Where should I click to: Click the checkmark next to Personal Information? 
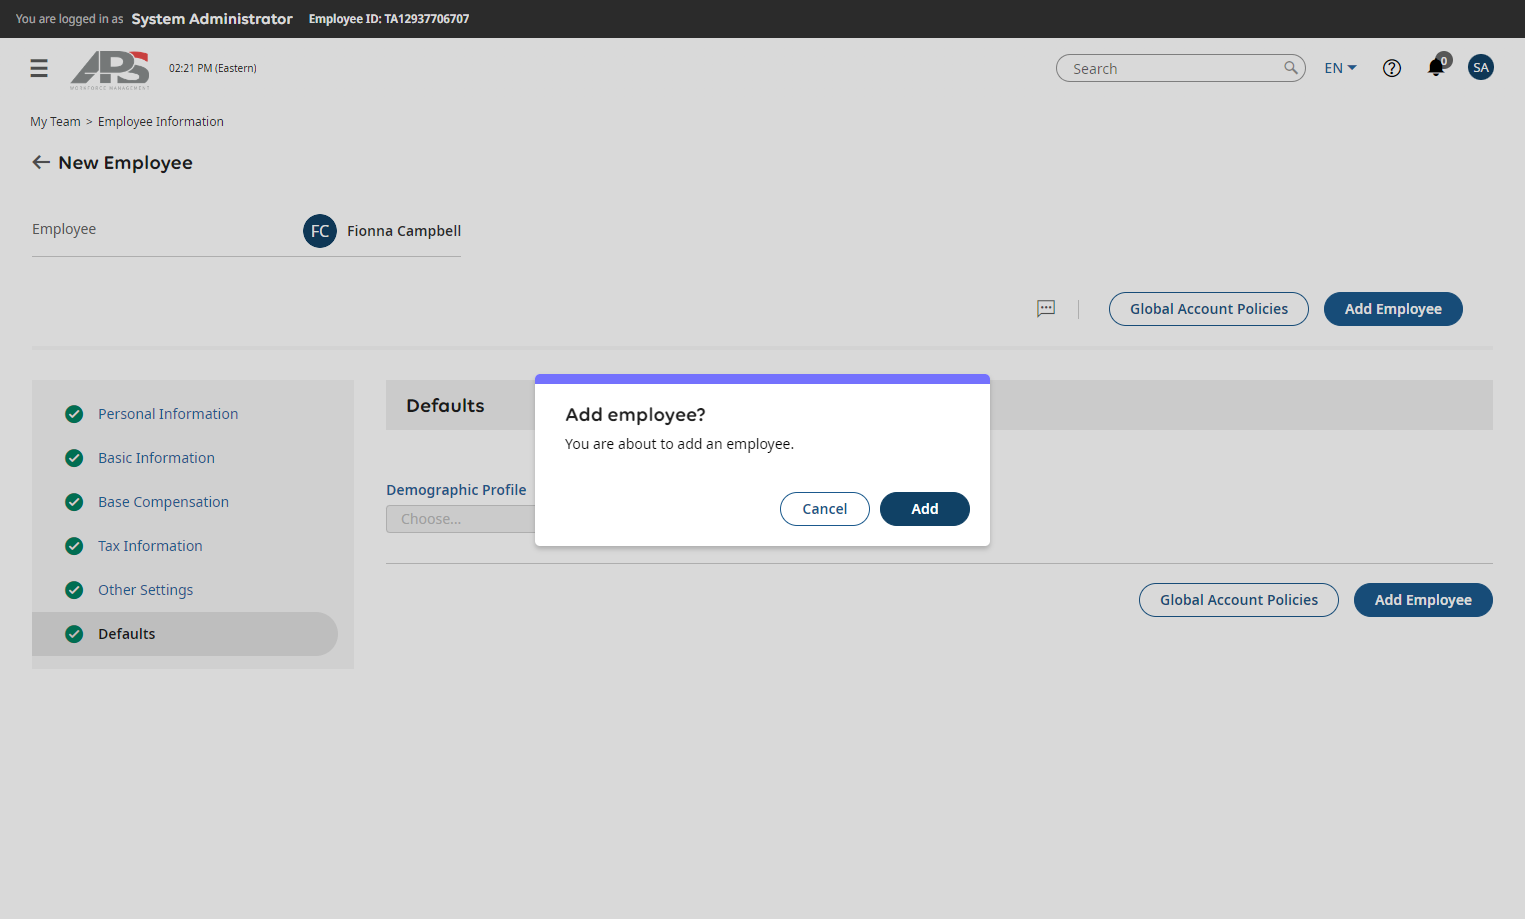[x=74, y=414]
